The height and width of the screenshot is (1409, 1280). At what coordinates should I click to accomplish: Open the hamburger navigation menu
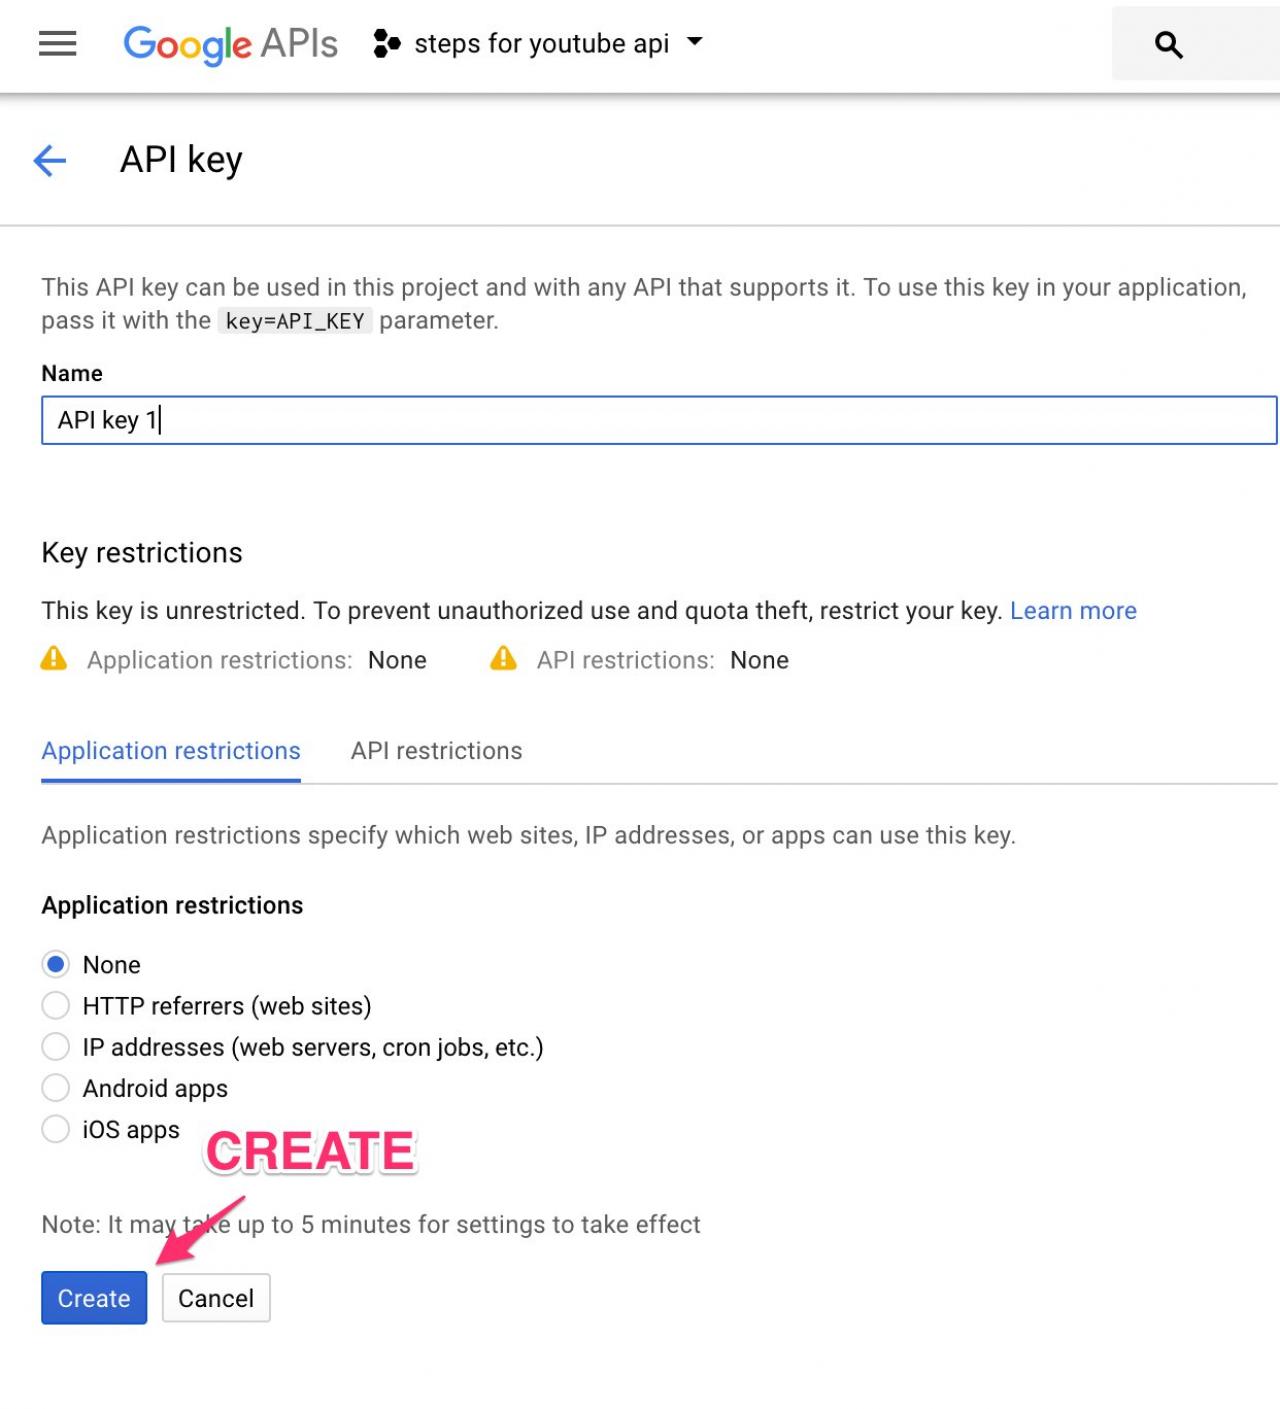pyautogui.click(x=57, y=44)
